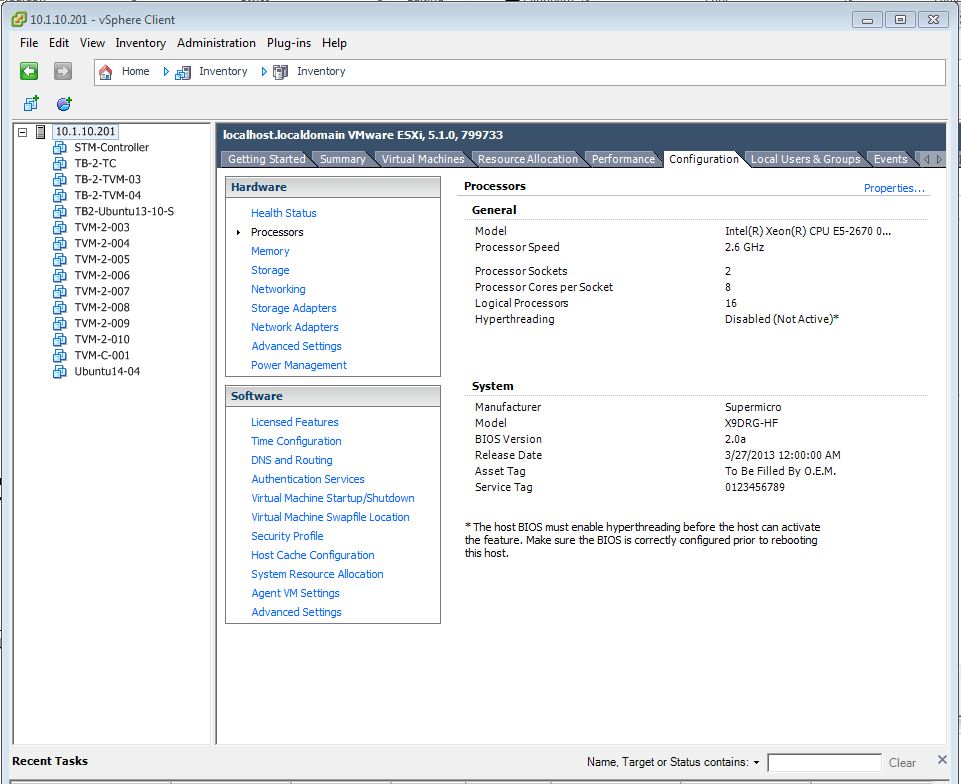The image size is (961, 784).
Task: Click the green back navigation arrow
Action: pos(29,71)
